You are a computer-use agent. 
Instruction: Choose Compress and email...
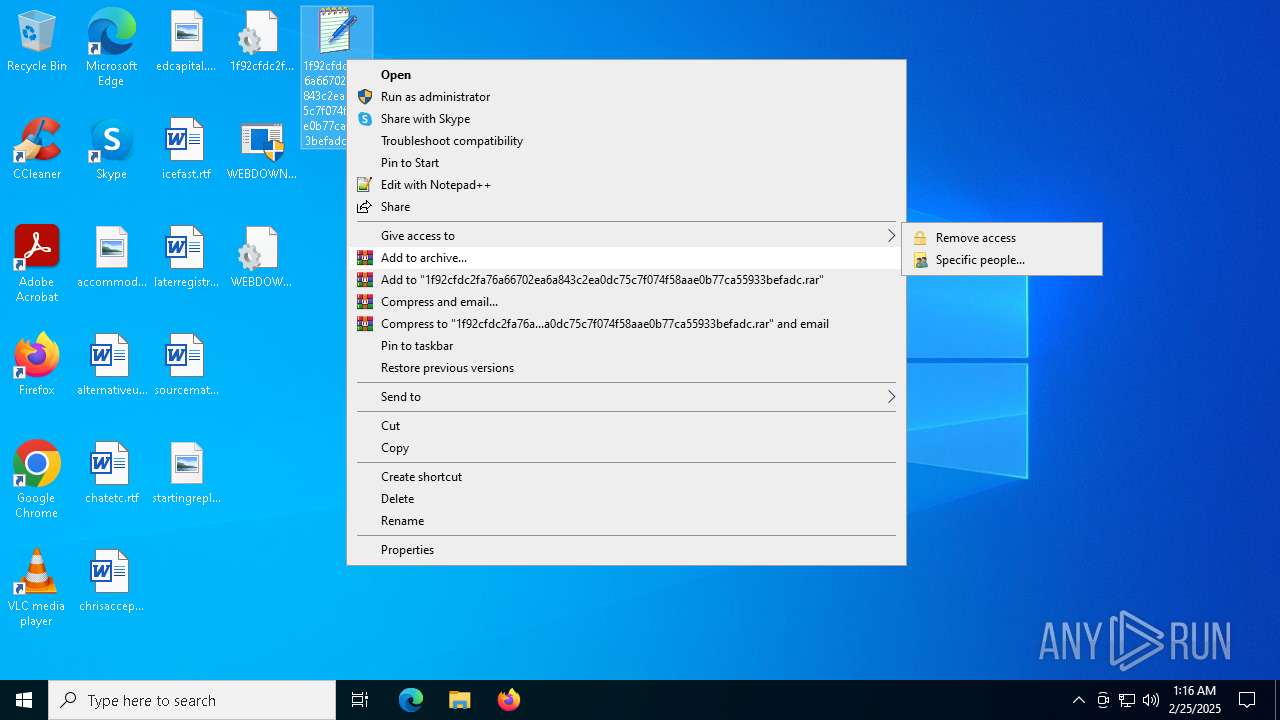[626, 302]
